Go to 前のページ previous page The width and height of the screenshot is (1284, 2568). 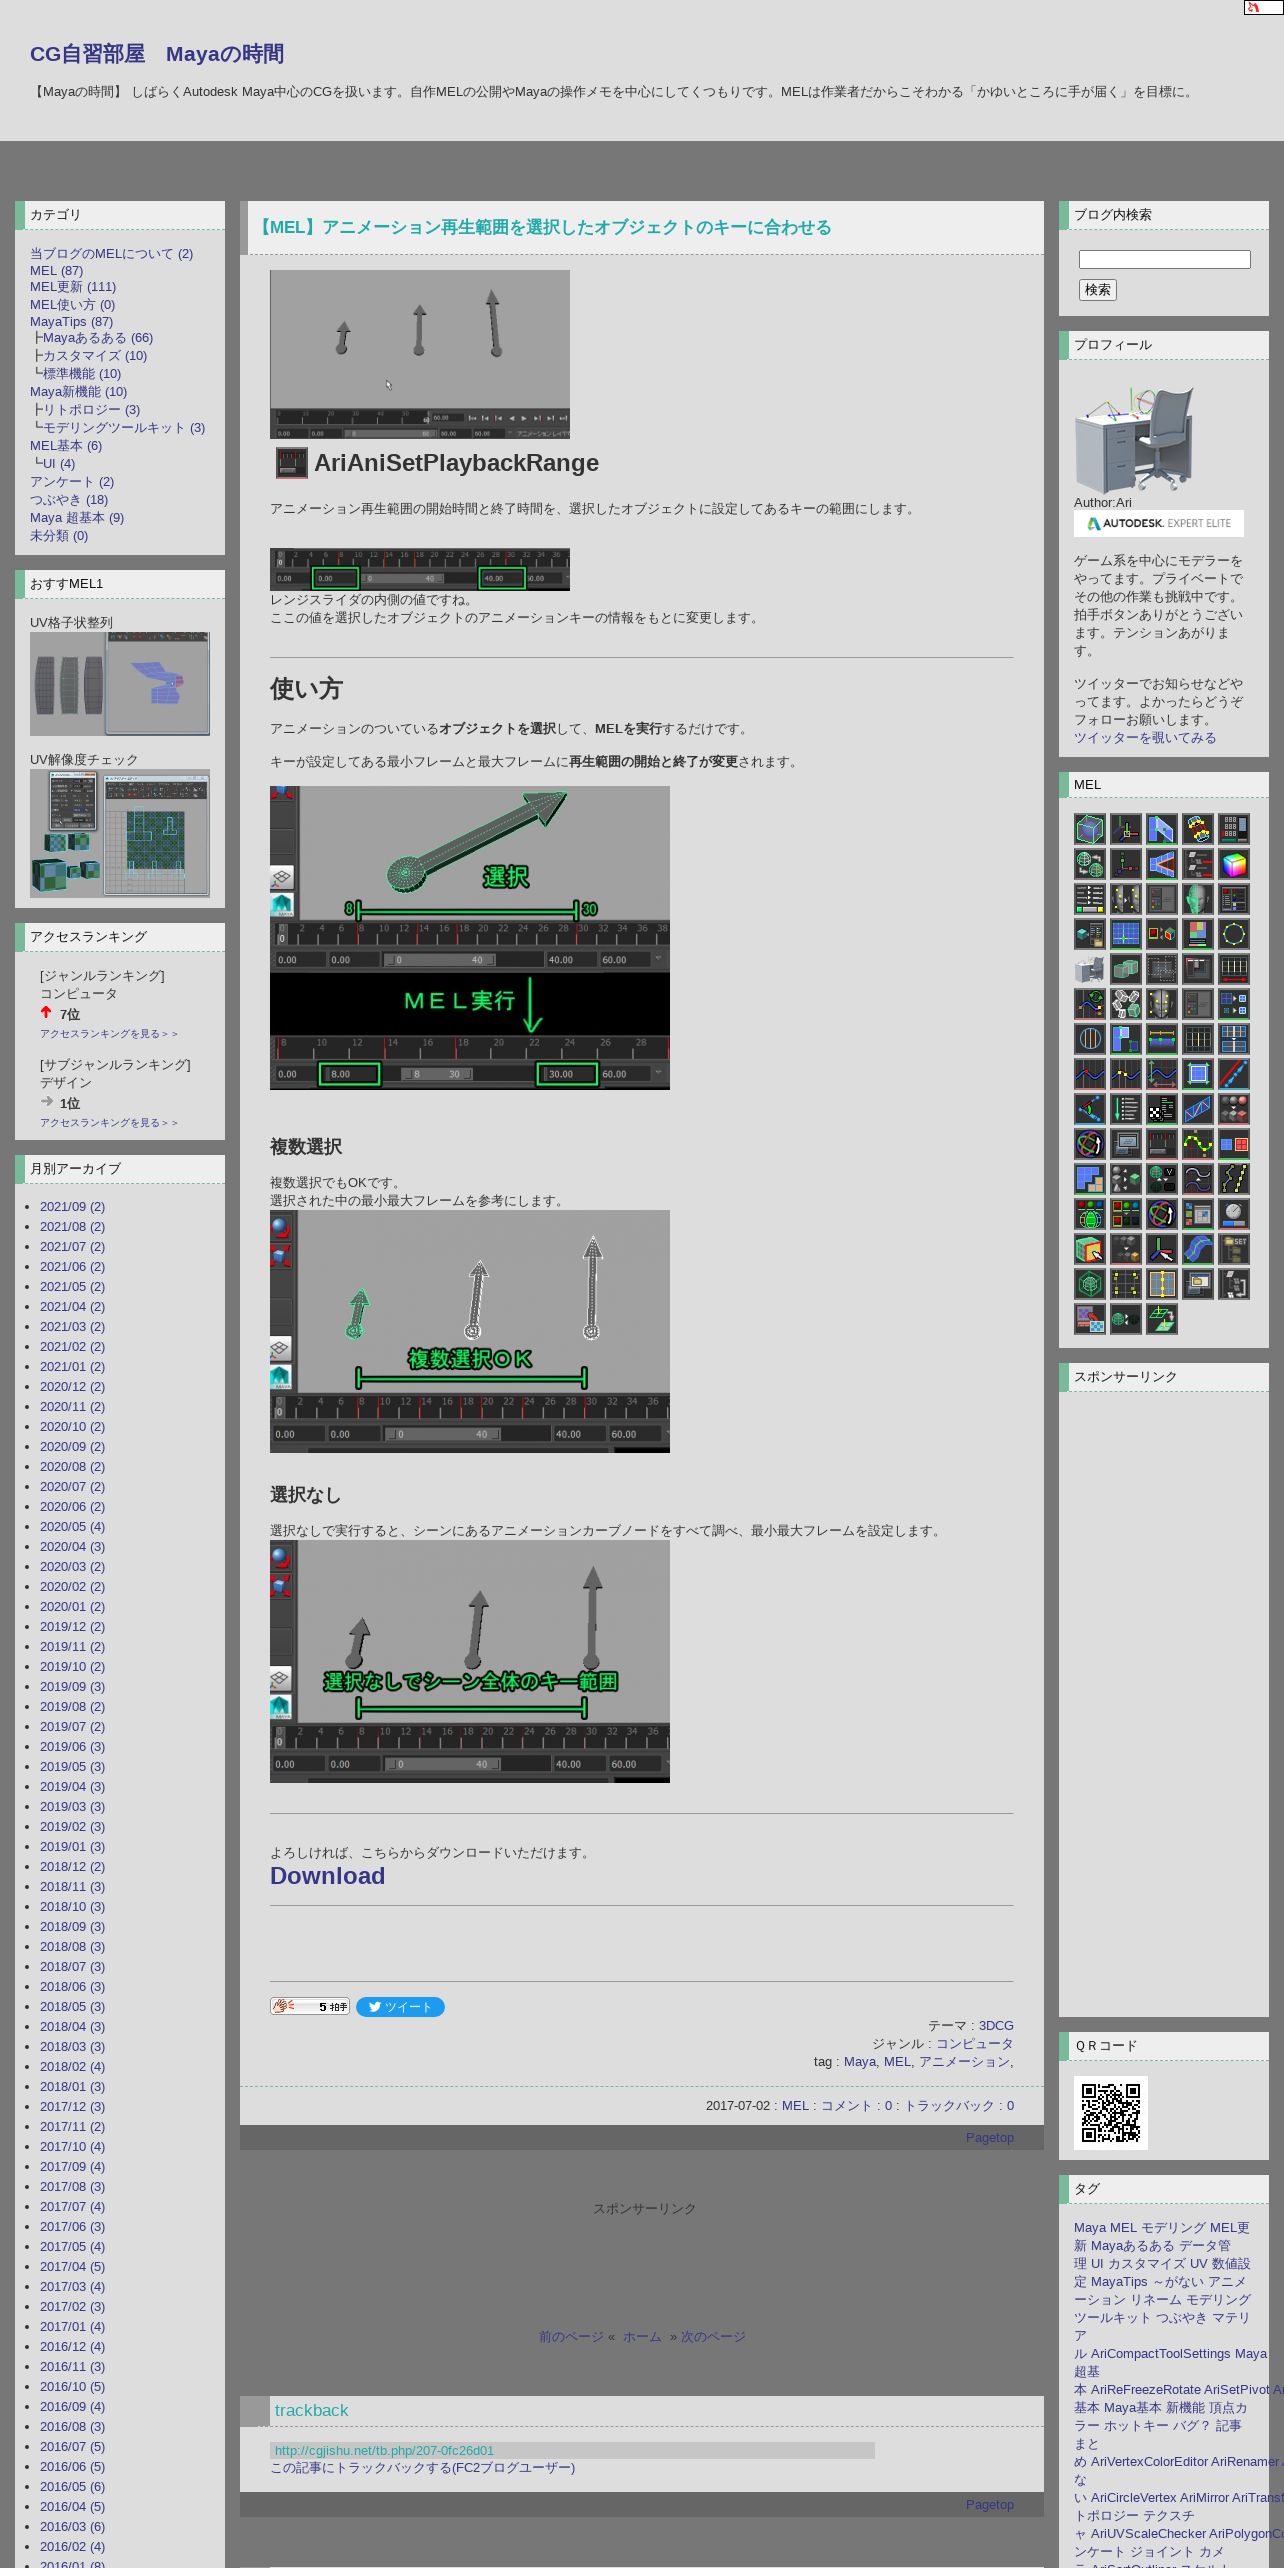pos(571,2336)
